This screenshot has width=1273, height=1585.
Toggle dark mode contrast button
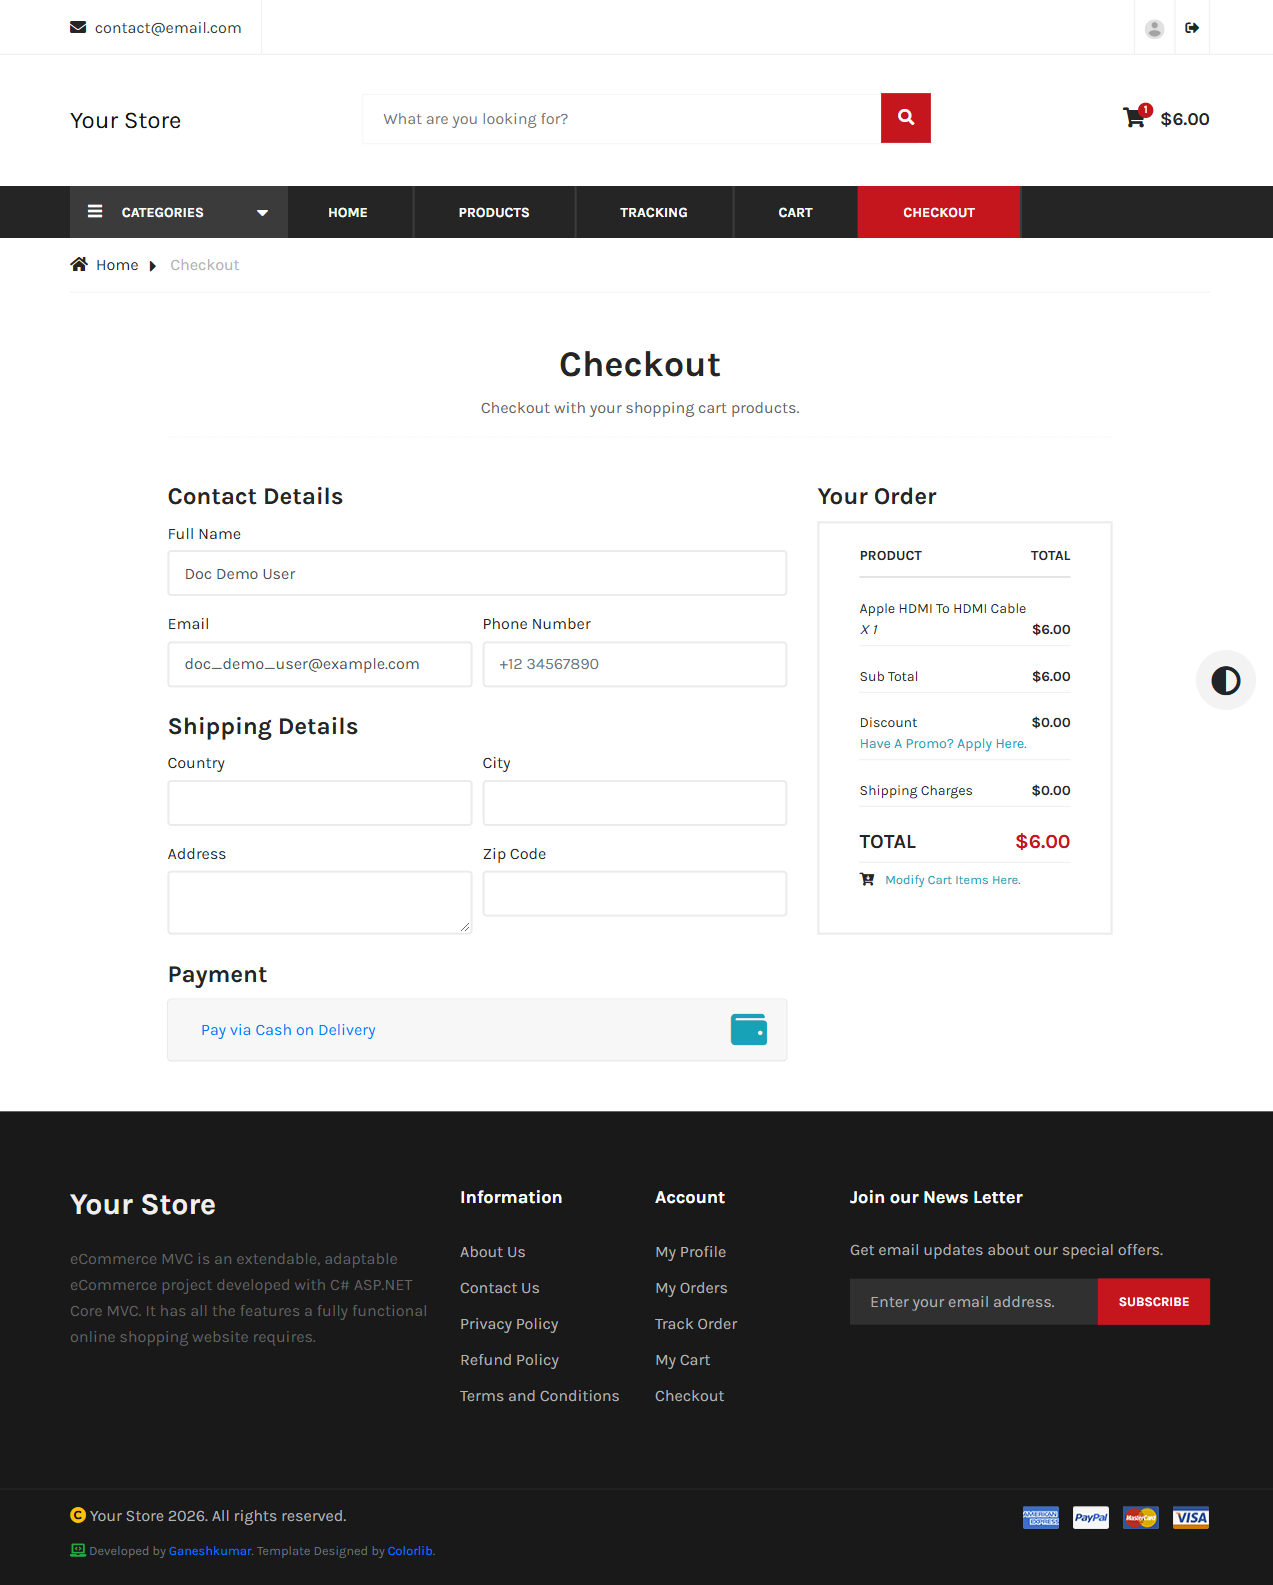[1226, 680]
